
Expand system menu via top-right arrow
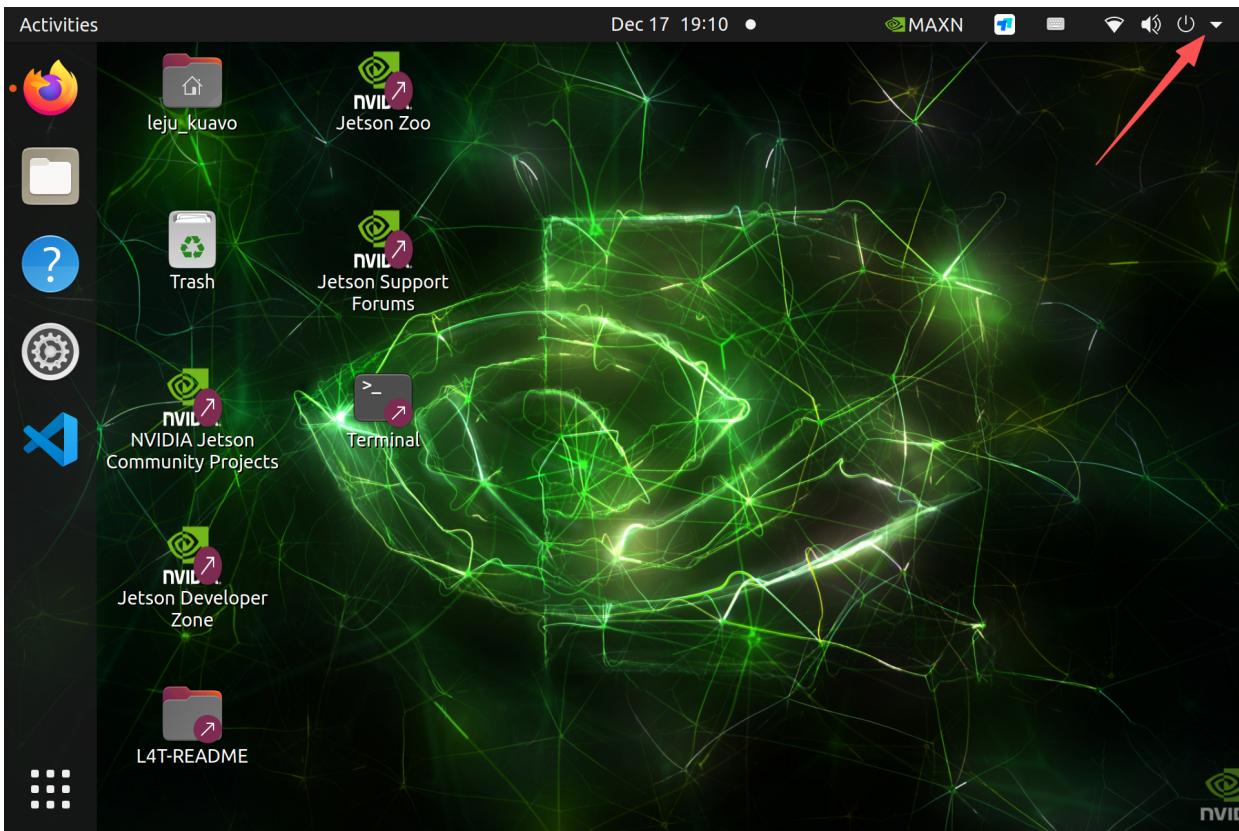click(1216, 24)
